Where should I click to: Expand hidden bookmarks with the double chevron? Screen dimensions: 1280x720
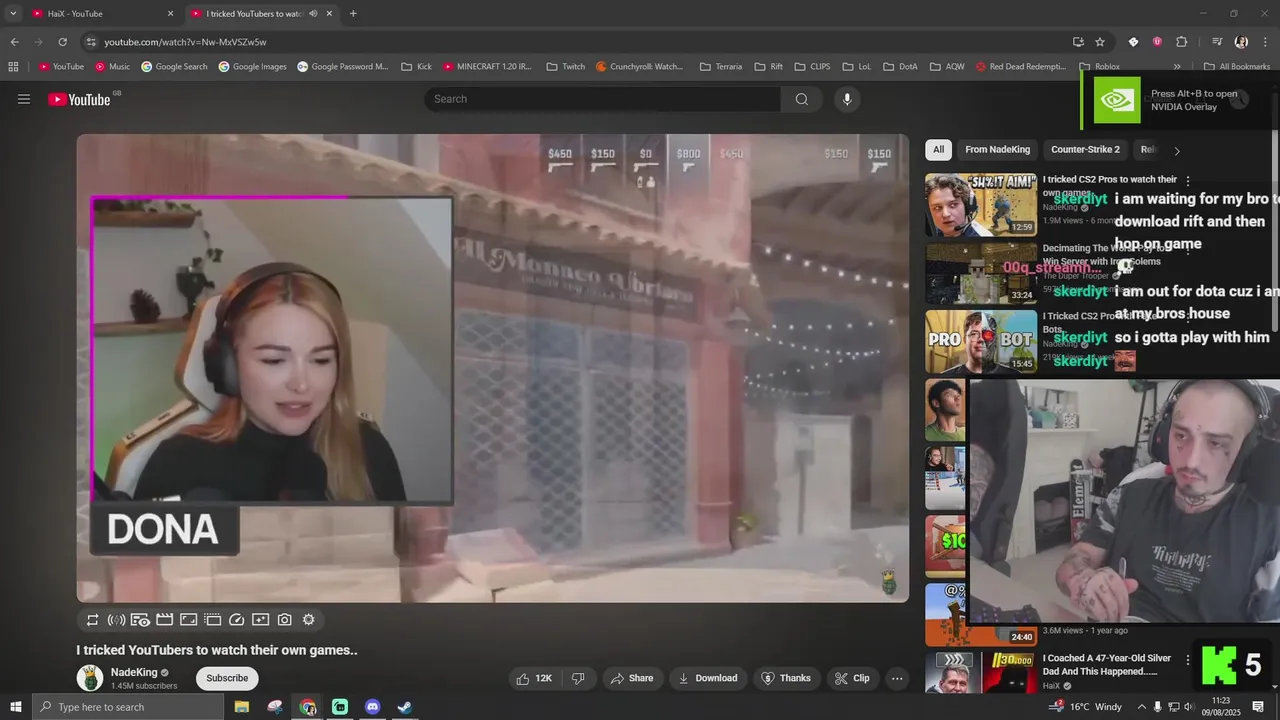[x=1177, y=67]
